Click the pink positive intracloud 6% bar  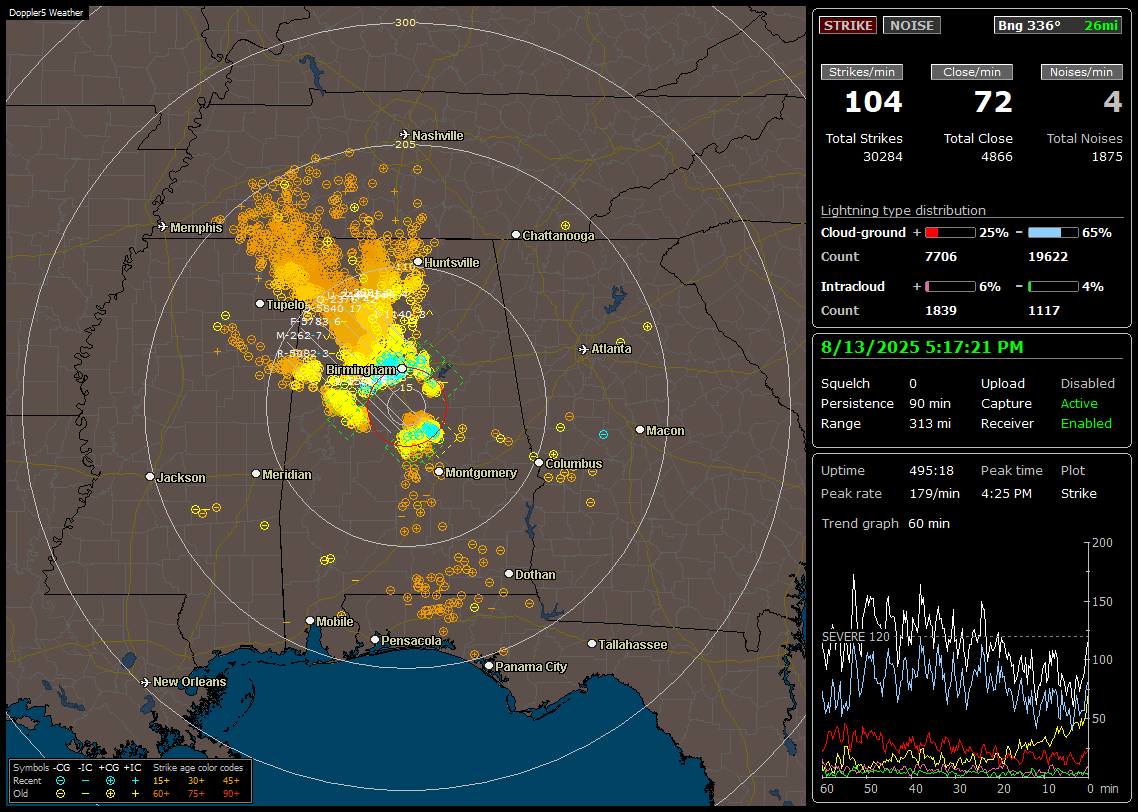(x=950, y=287)
